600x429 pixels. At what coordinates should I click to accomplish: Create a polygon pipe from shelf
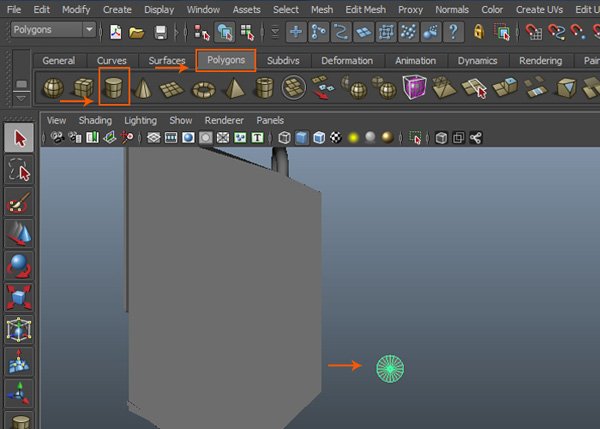tap(264, 87)
